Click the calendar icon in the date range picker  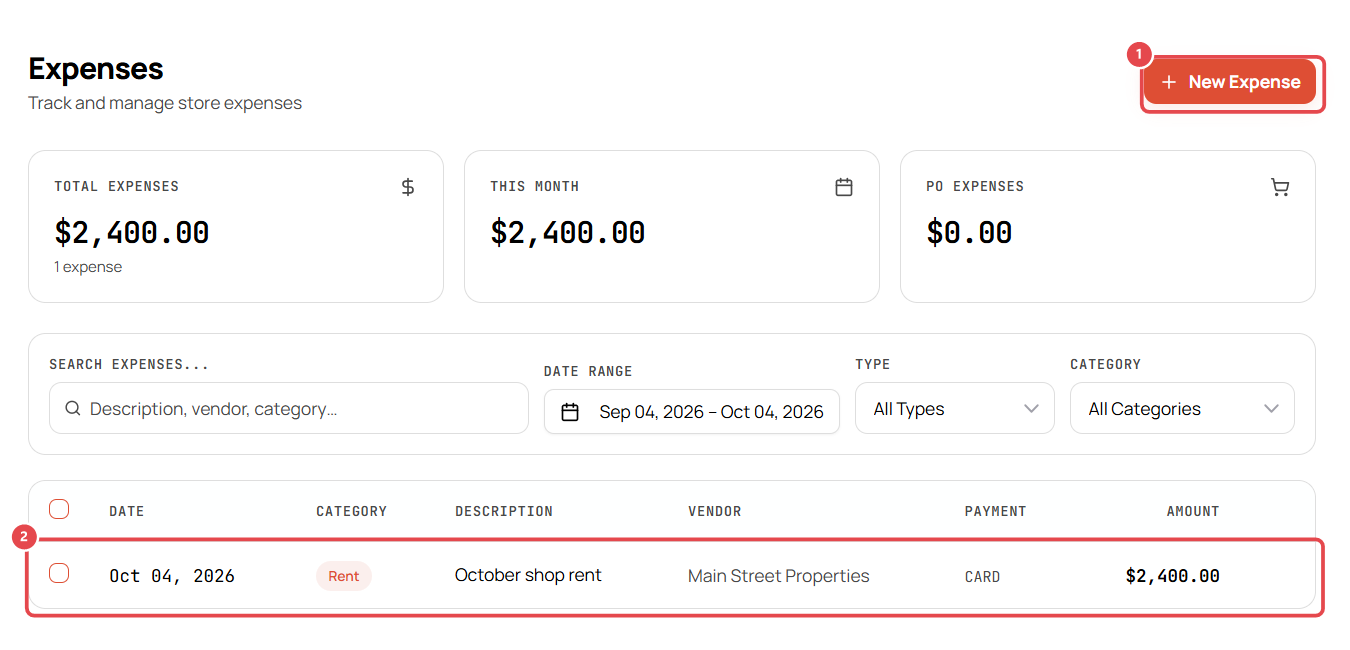pyautogui.click(x=570, y=412)
